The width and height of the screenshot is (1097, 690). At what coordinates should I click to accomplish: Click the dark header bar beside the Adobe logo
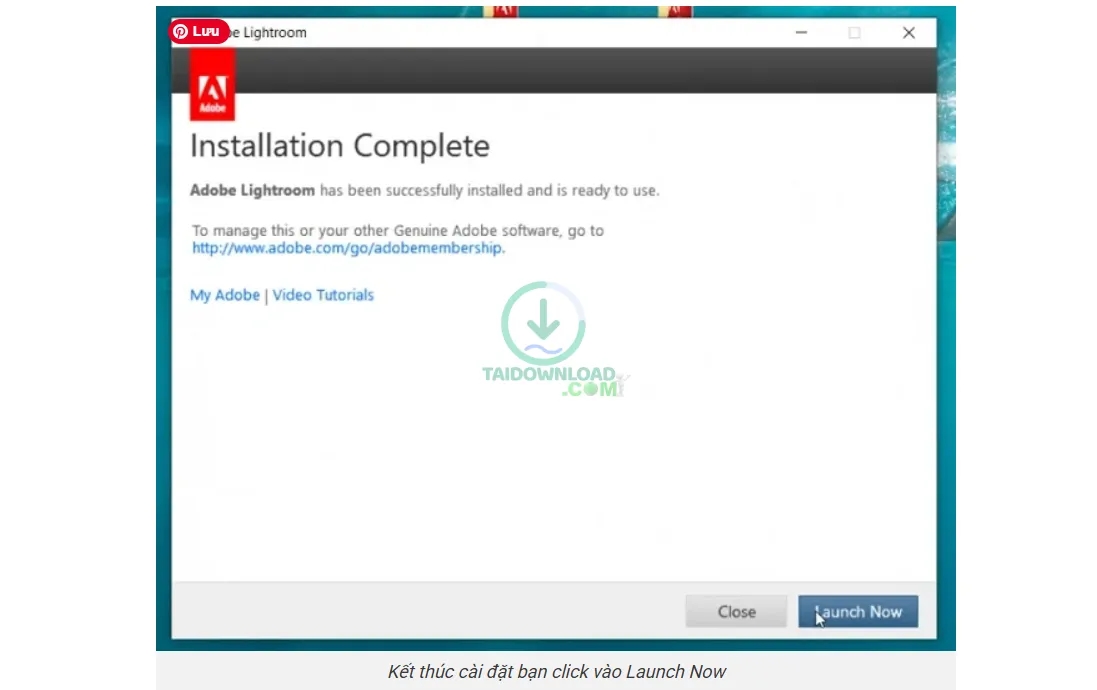(580, 70)
